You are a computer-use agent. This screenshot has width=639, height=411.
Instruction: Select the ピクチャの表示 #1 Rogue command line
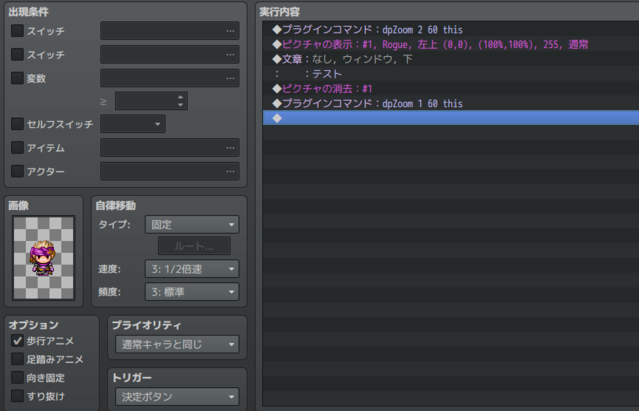point(451,44)
